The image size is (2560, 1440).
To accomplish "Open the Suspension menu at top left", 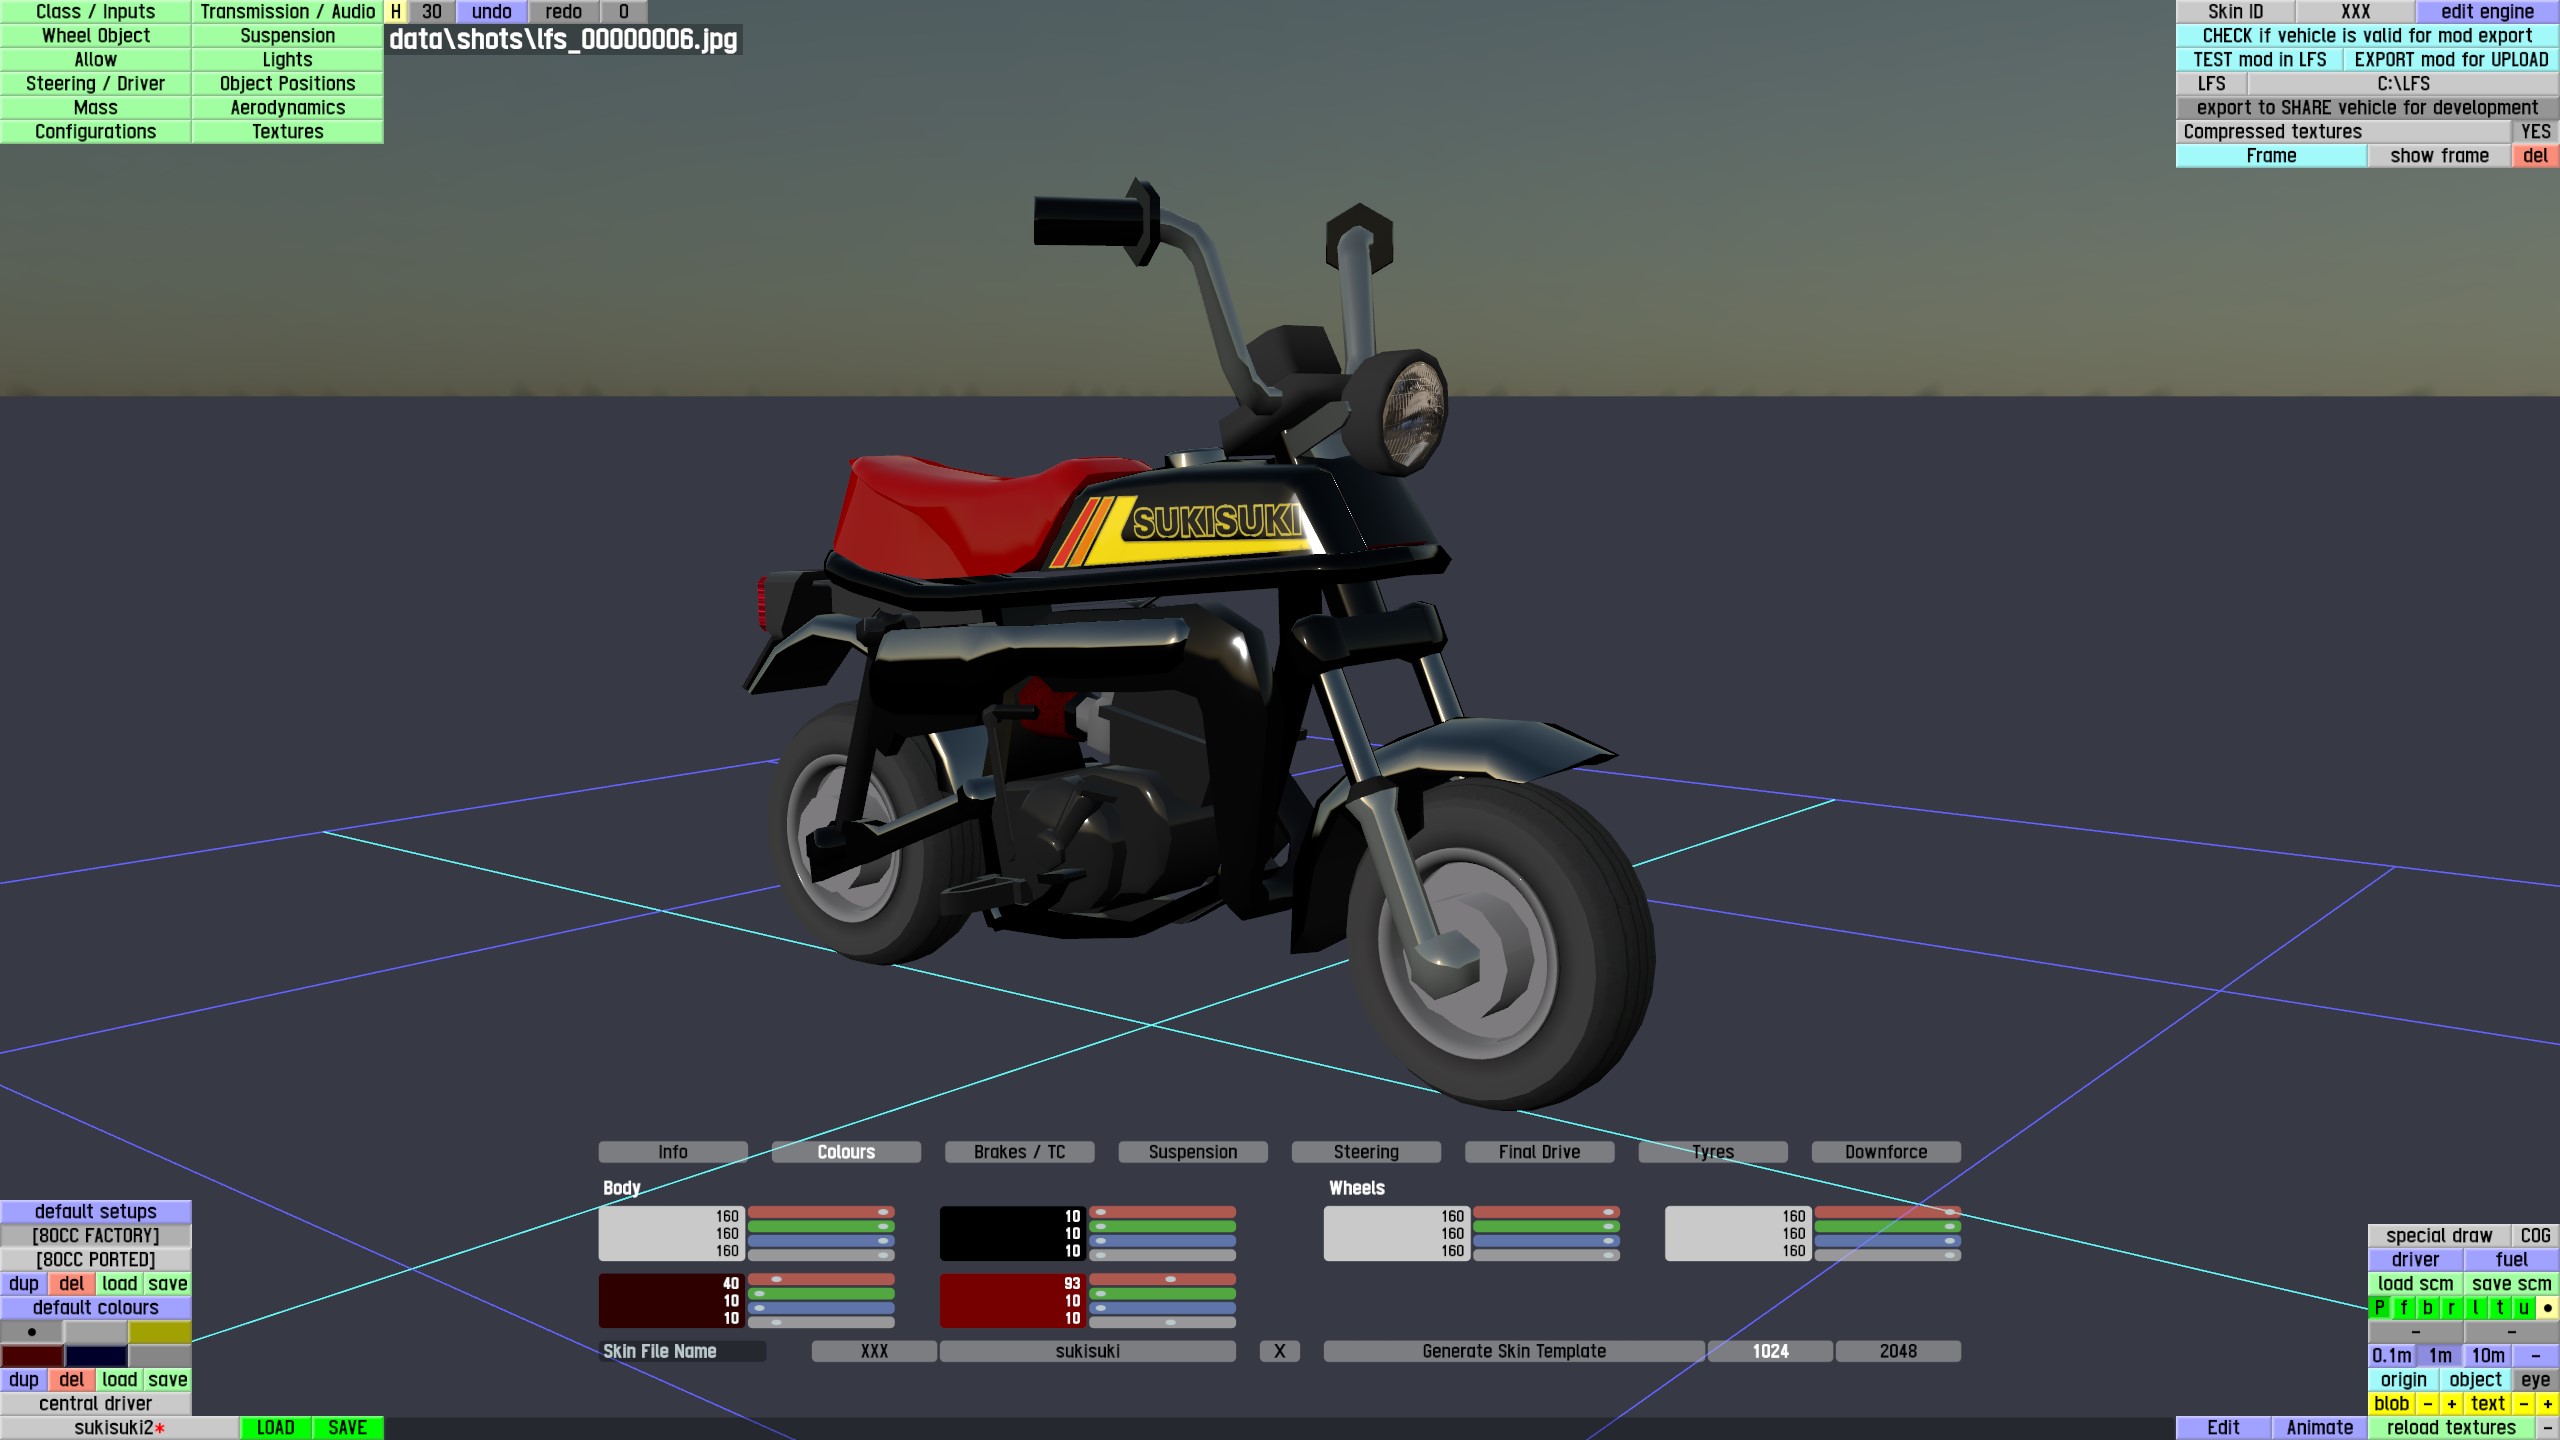I will [287, 36].
